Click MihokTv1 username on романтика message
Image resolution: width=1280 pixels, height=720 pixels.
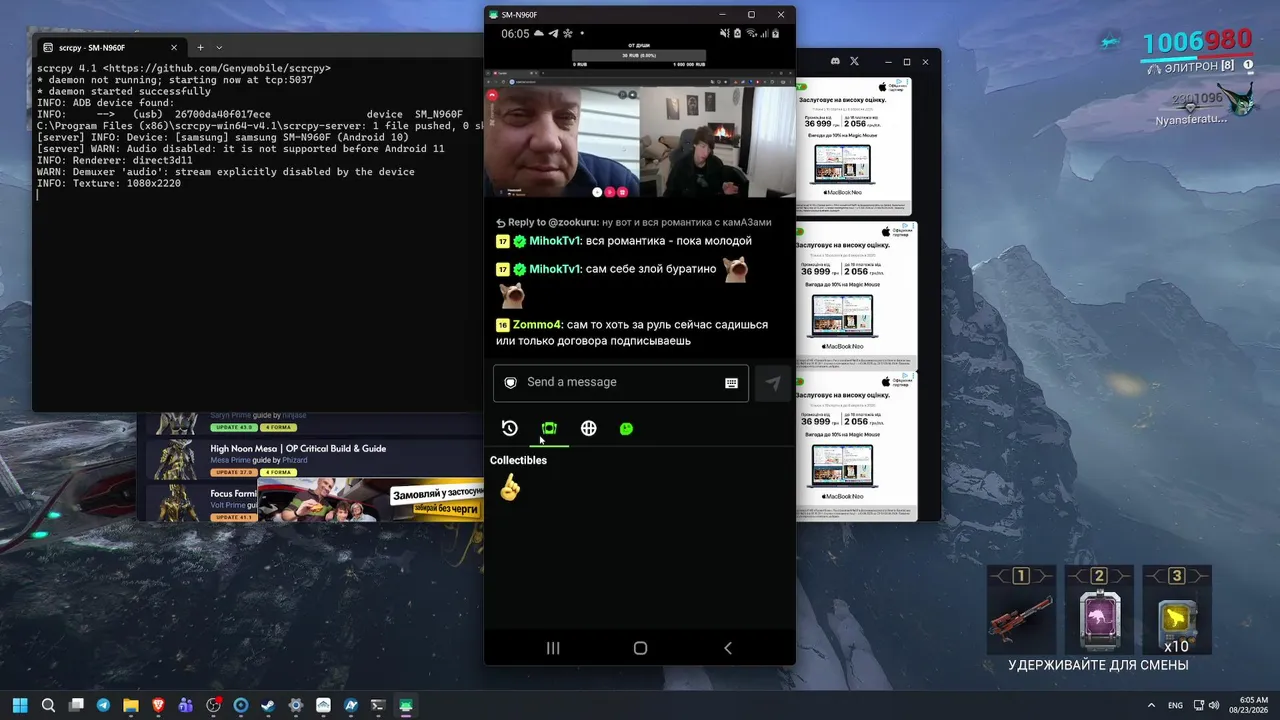555,241
